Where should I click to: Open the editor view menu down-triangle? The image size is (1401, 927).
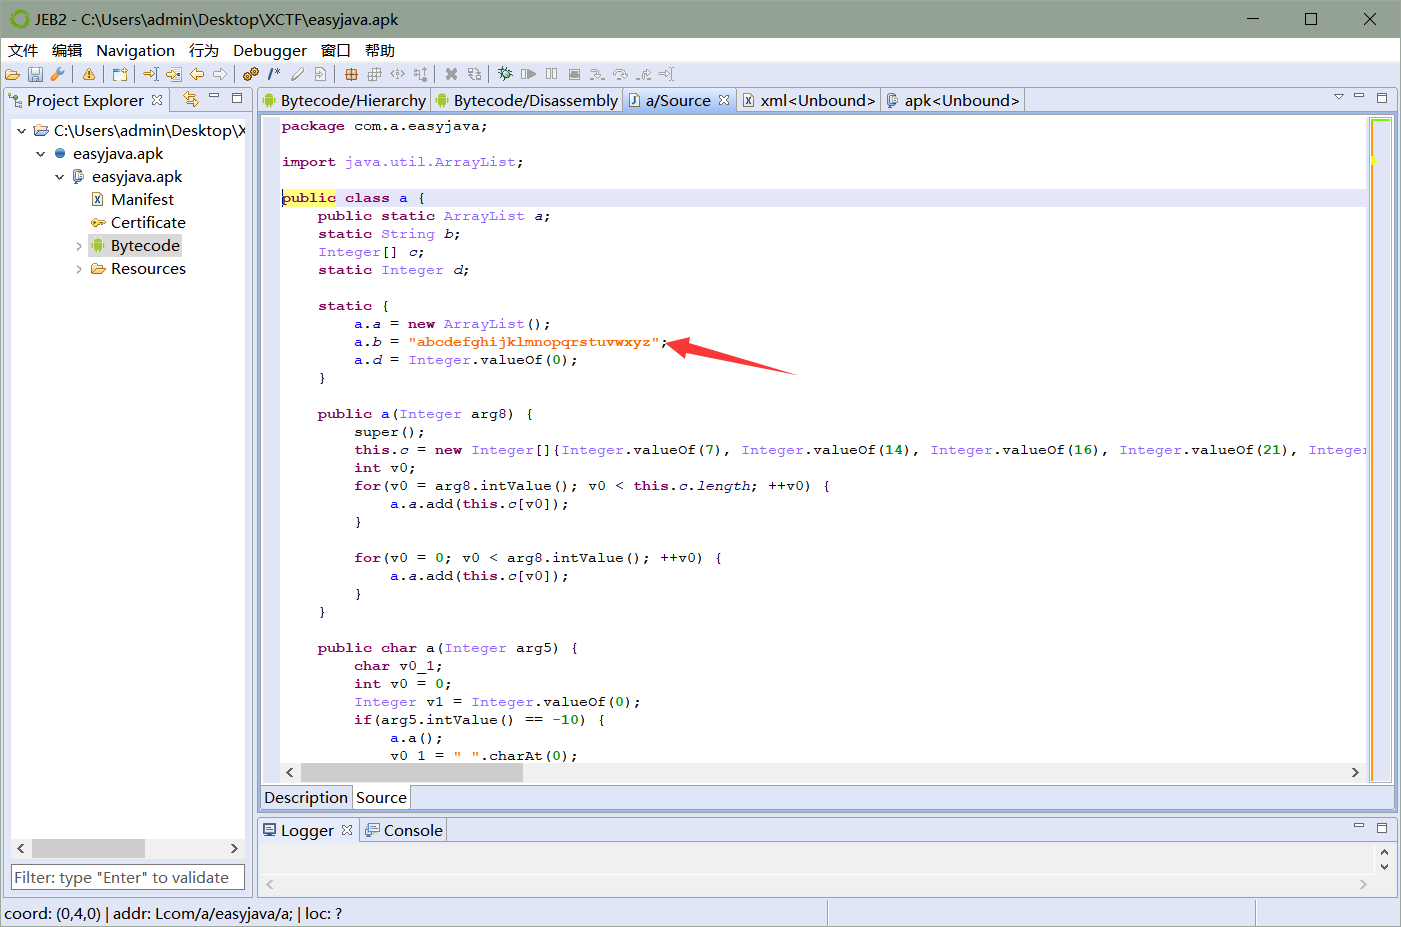tap(1339, 97)
